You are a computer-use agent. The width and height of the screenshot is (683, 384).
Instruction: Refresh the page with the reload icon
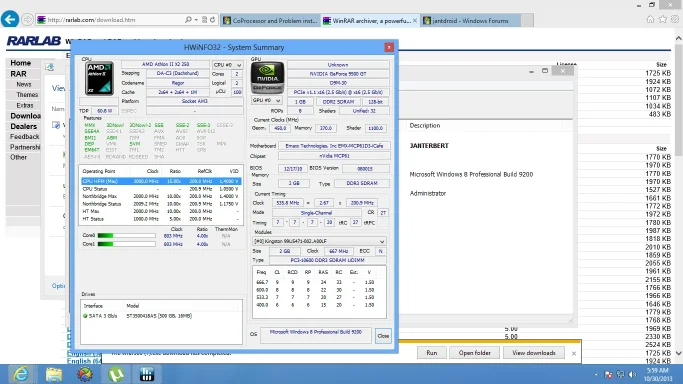point(213,20)
